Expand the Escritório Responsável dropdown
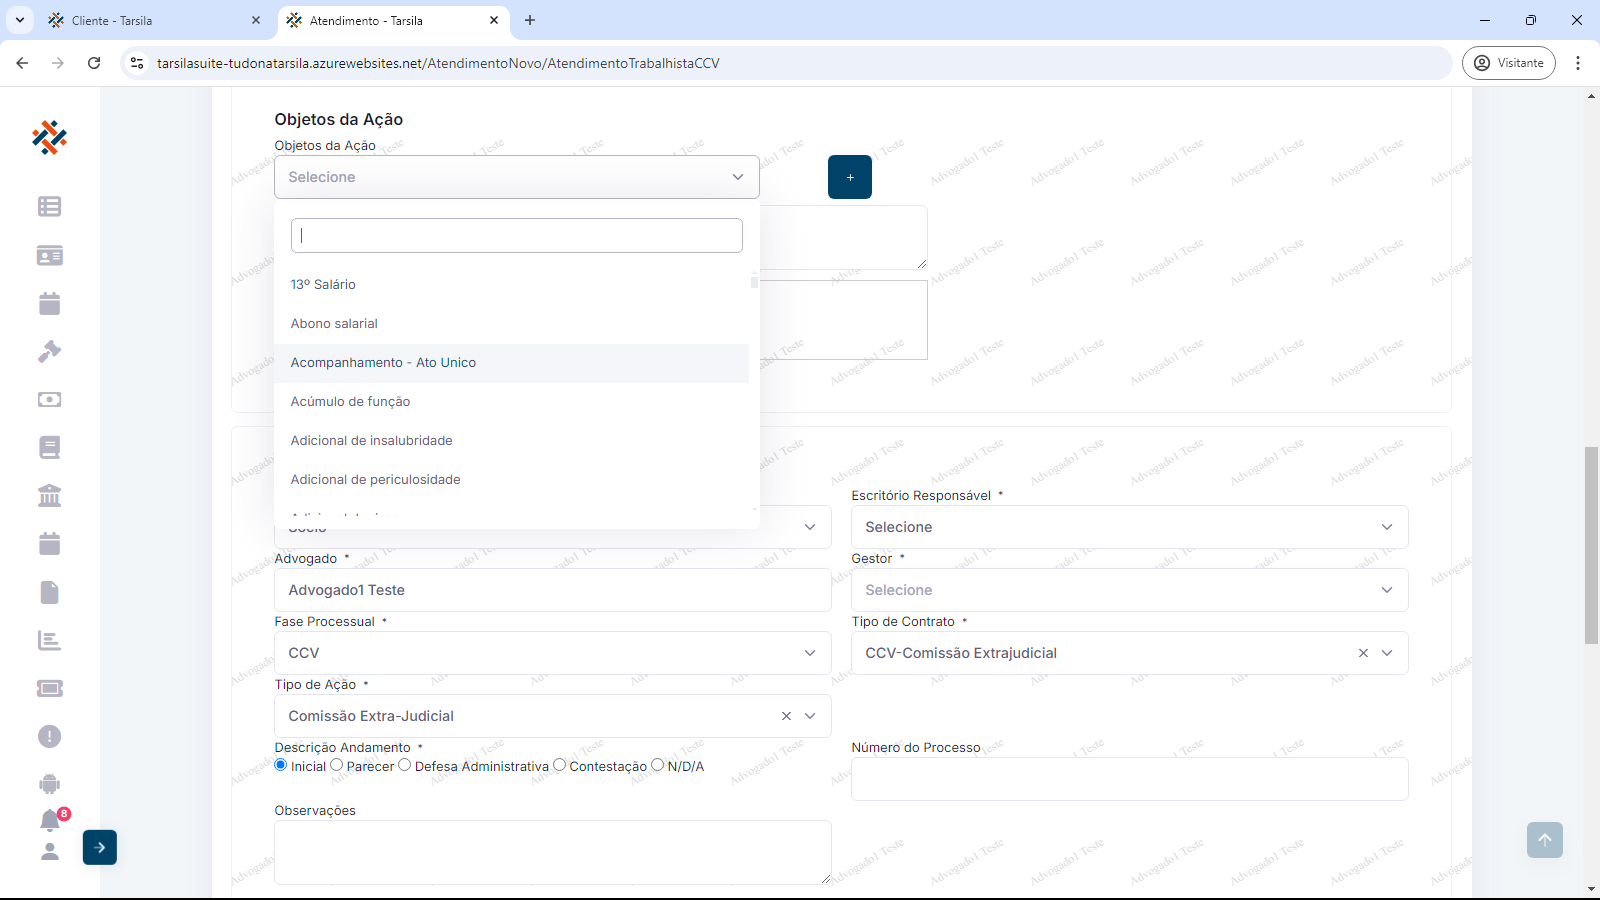Image resolution: width=1600 pixels, height=900 pixels. pyautogui.click(x=1129, y=527)
